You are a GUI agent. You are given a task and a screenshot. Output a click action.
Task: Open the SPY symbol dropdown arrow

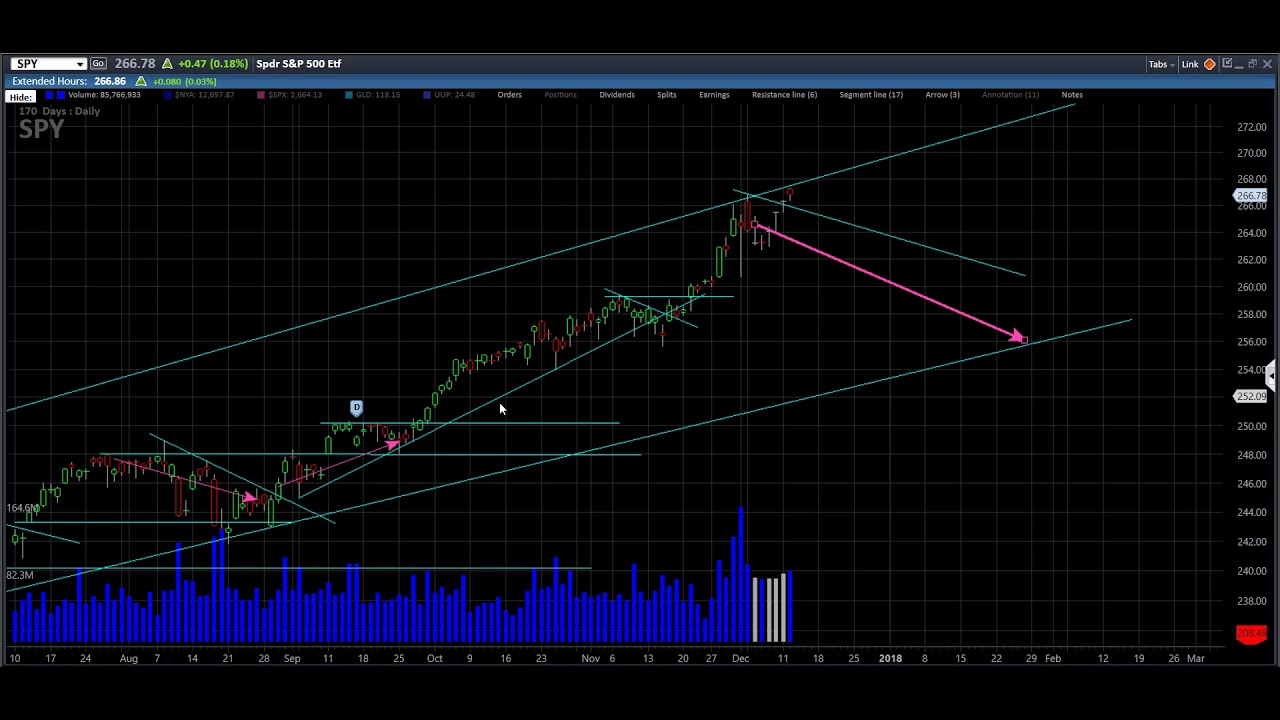80,64
